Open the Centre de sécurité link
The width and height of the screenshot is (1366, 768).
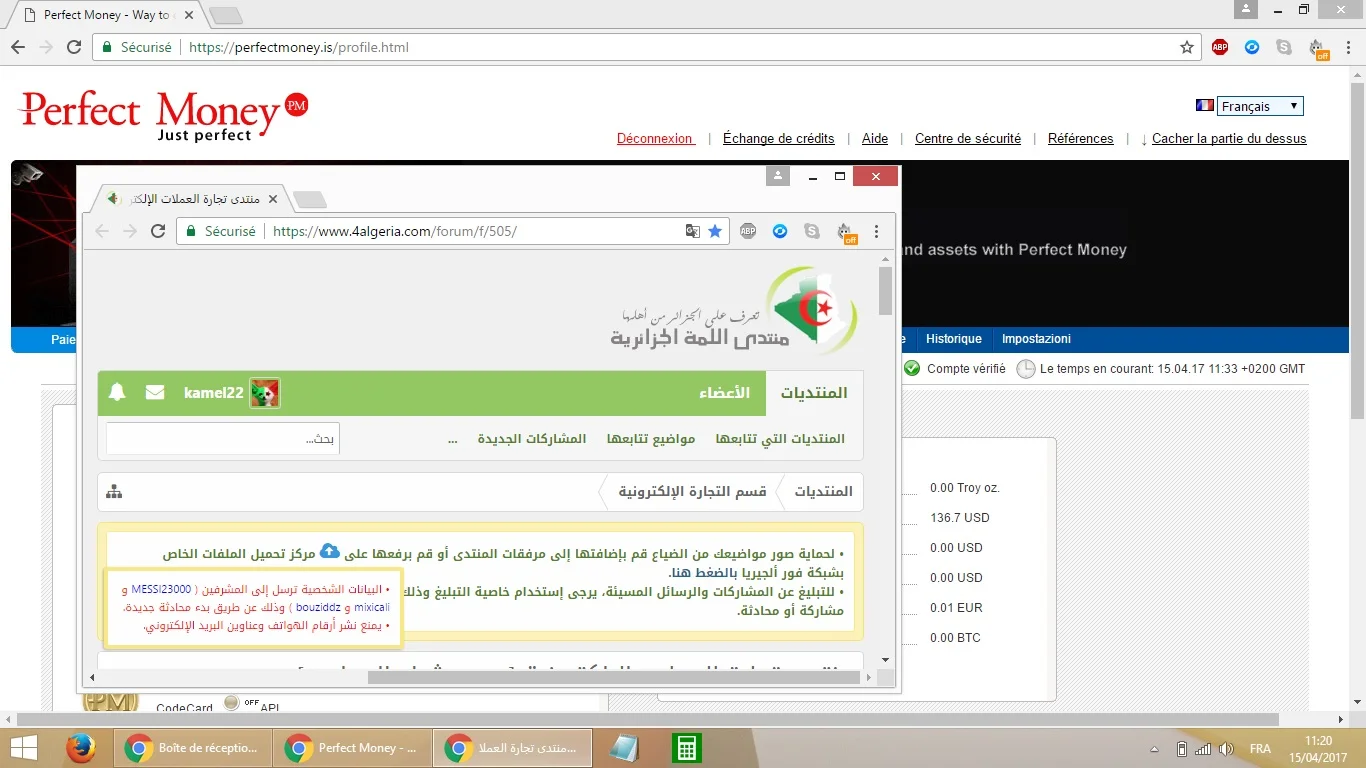[967, 139]
